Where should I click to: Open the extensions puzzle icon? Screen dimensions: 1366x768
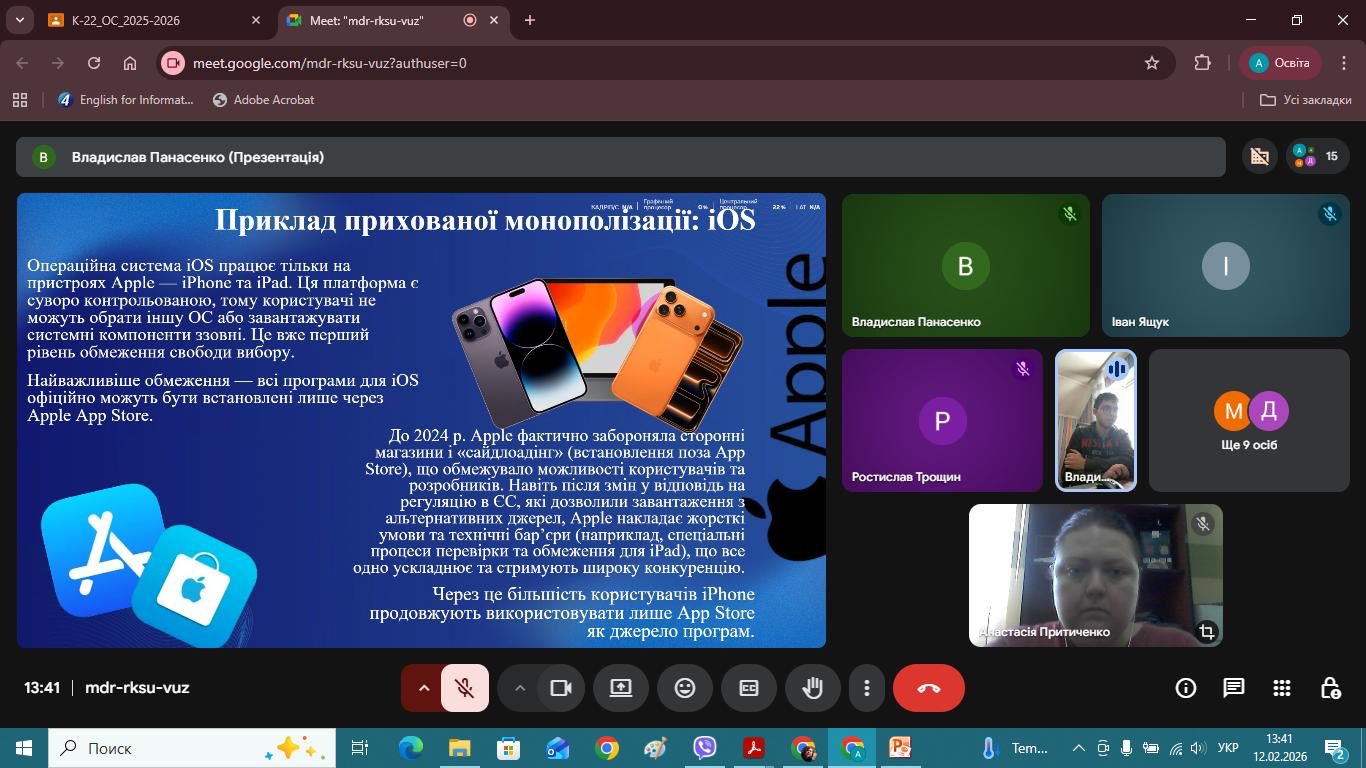pos(1203,63)
